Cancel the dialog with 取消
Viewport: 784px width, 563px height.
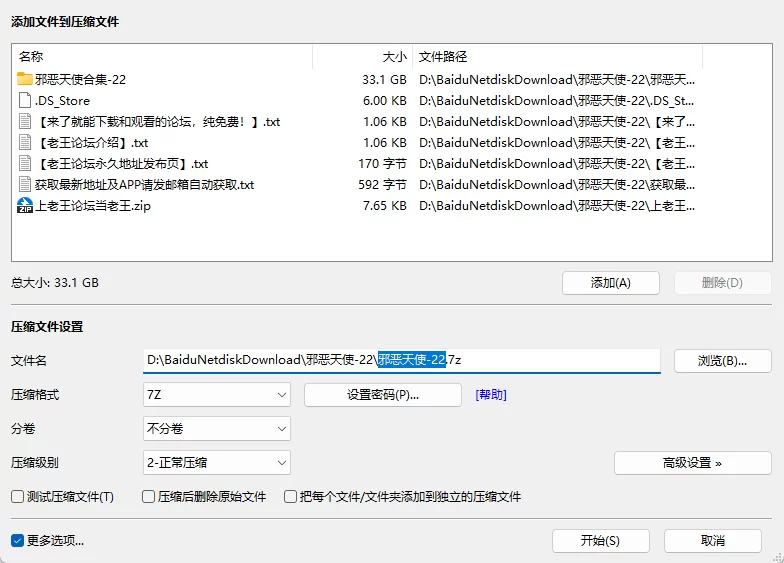click(x=712, y=540)
